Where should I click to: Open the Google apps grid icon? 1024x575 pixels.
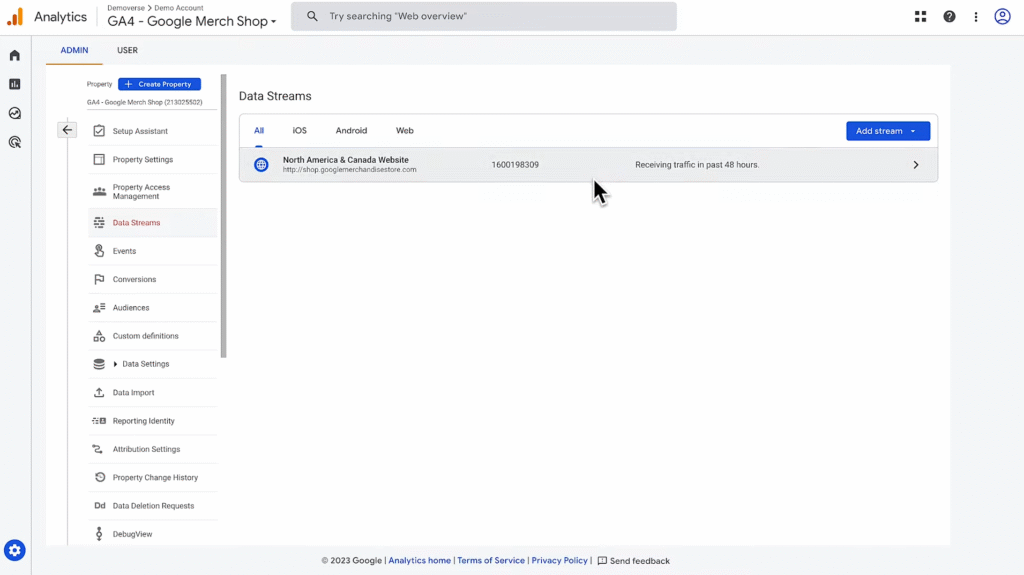[920, 16]
